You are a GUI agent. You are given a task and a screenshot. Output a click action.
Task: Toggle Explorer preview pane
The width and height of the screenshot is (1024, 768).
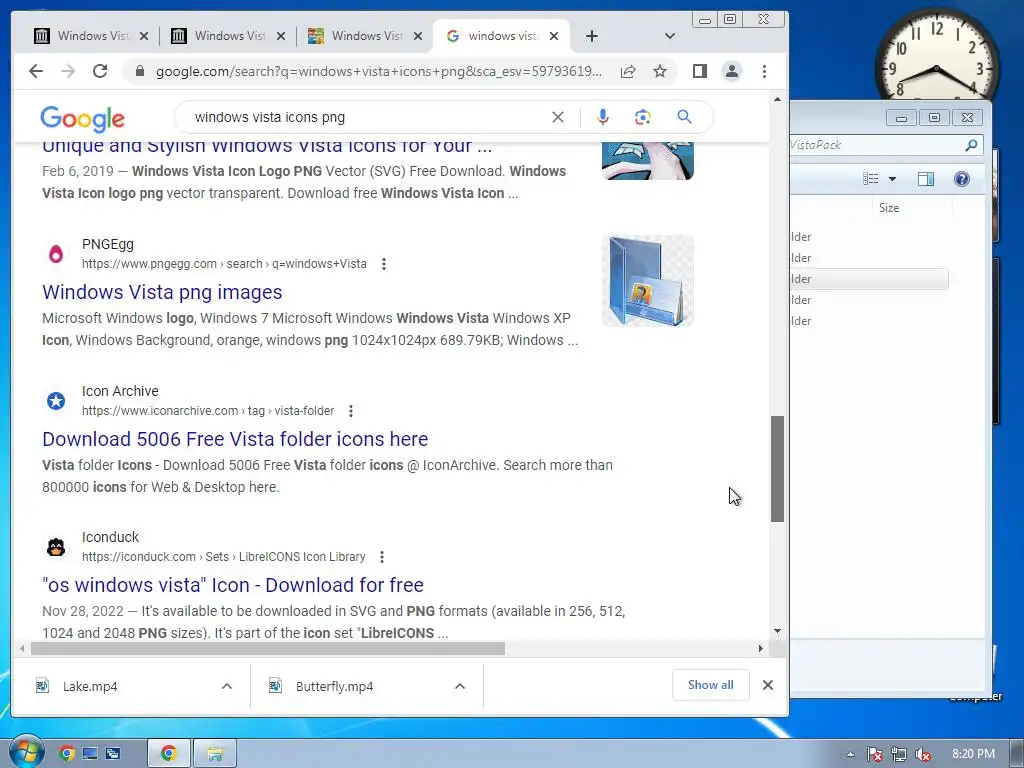pyautogui.click(x=926, y=179)
